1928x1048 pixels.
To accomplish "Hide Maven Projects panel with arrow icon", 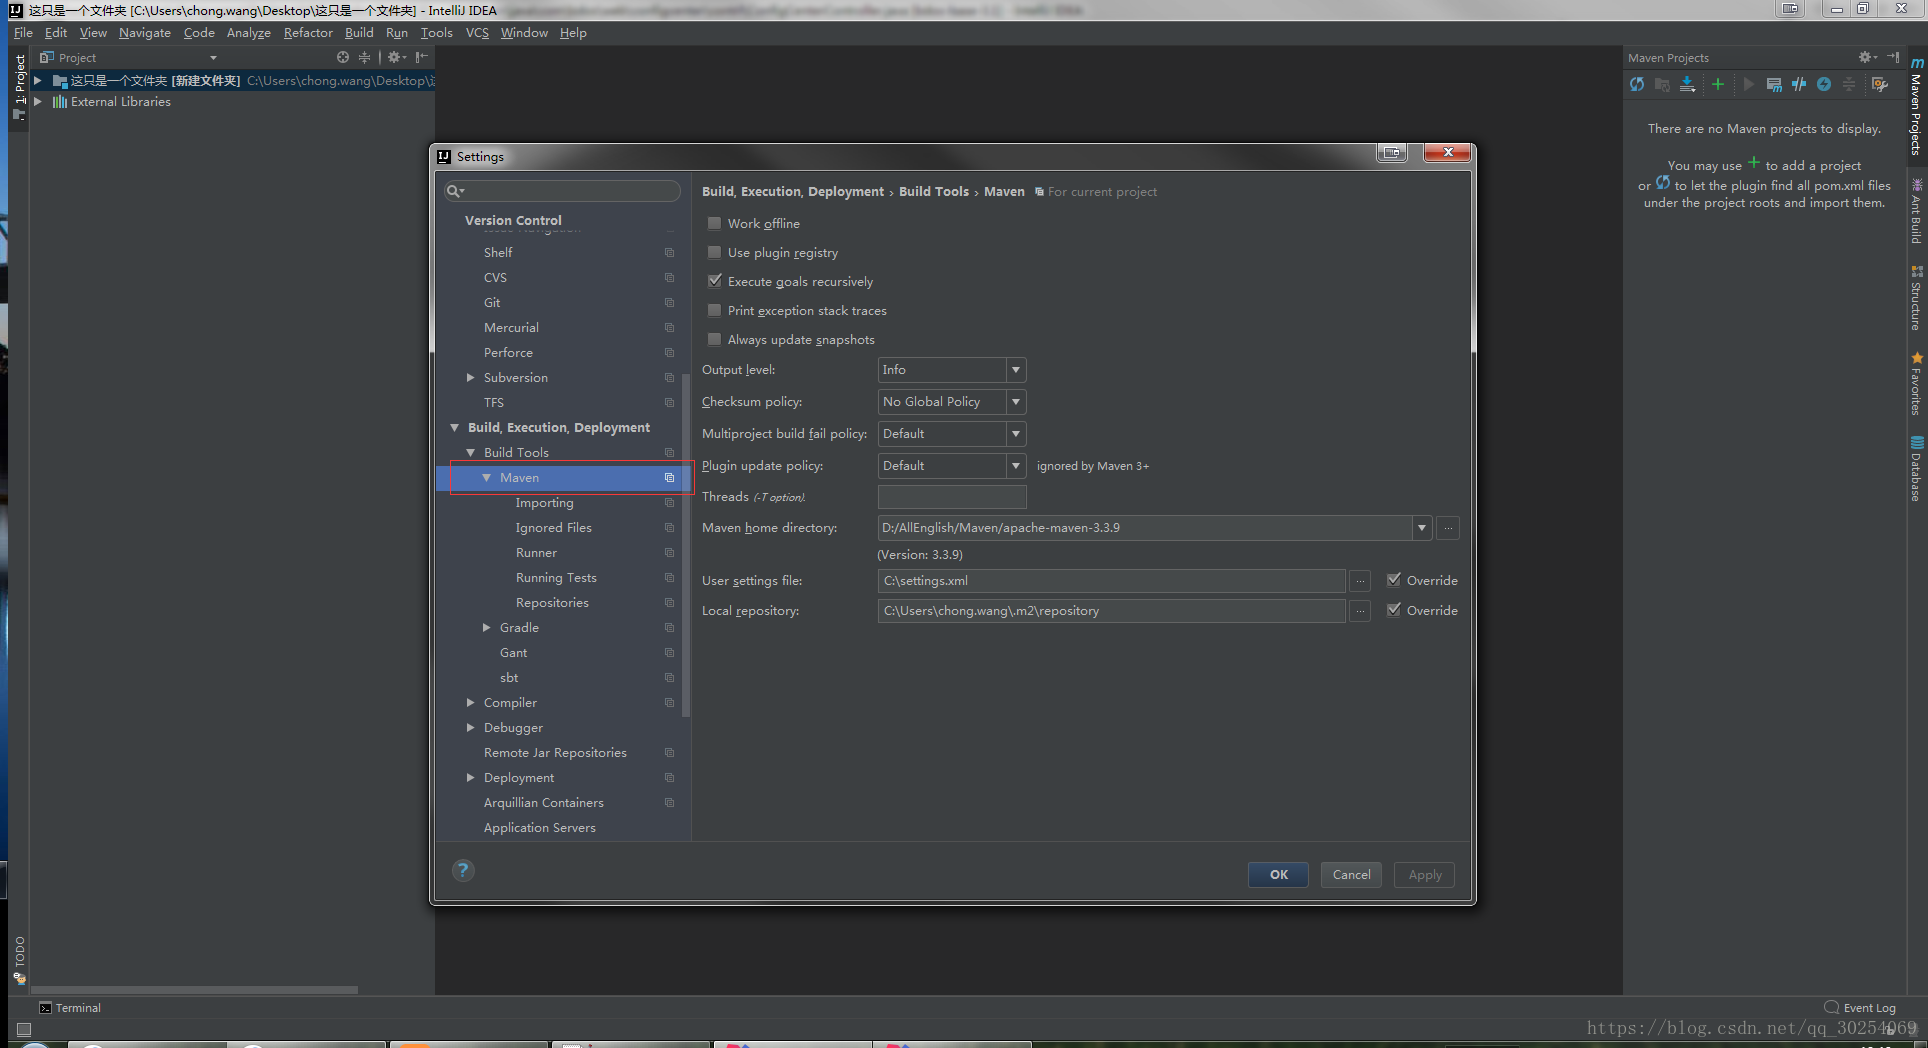I will pyautogui.click(x=1893, y=57).
